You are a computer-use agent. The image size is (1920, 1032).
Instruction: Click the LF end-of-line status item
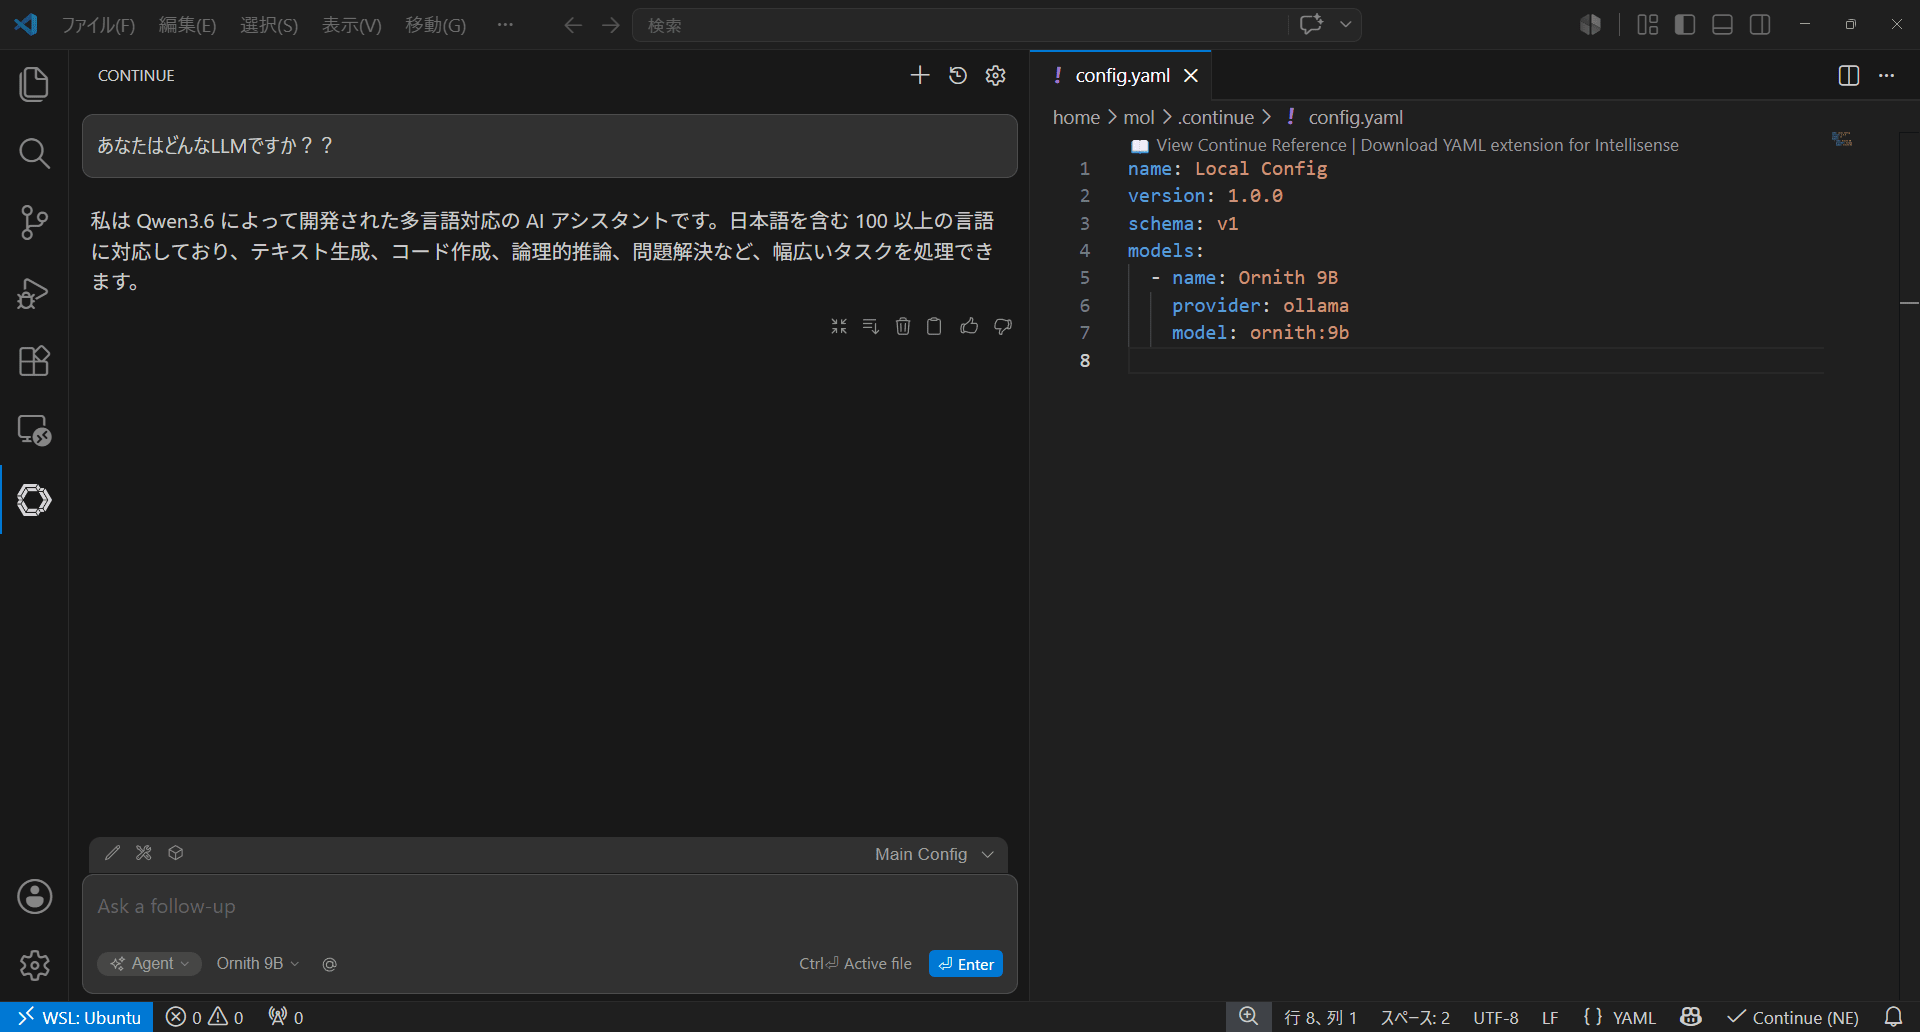point(1550,1017)
